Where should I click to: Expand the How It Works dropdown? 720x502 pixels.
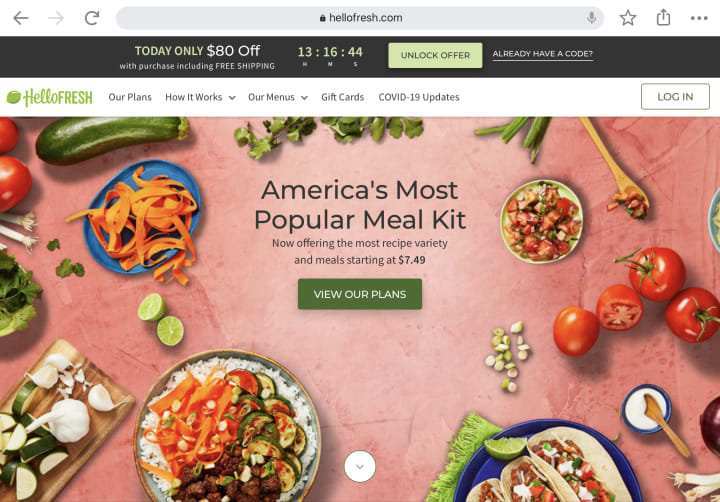tap(200, 97)
